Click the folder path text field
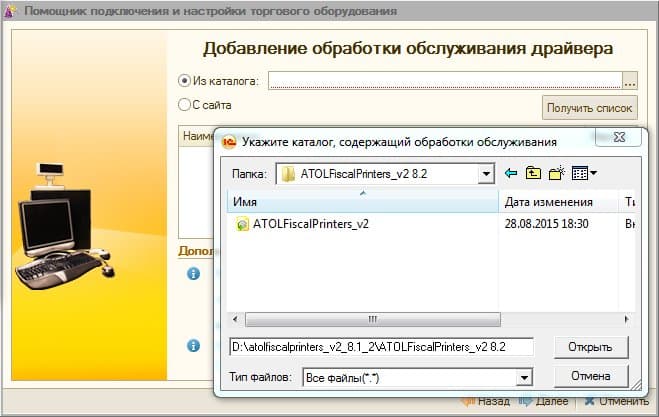Image resolution: width=659 pixels, height=417 pixels. (382, 347)
